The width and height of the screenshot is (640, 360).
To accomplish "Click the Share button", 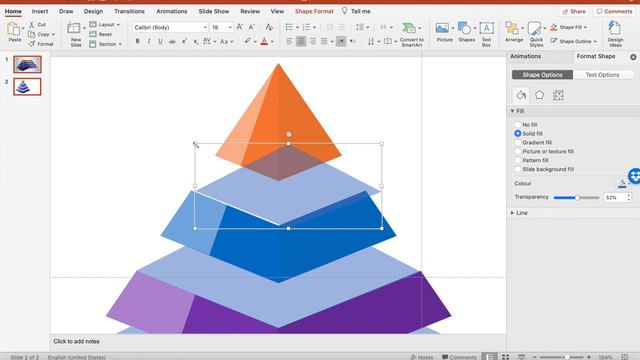I will click(574, 11).
